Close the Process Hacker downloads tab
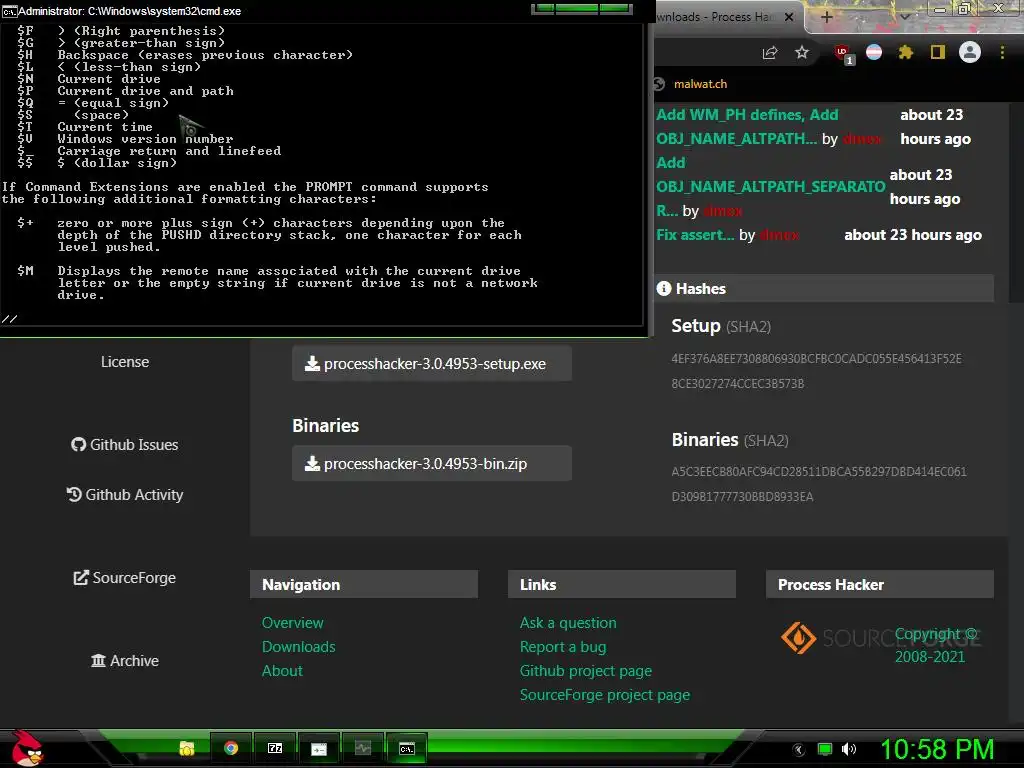Image resolution: width=1024 pixels, height=768 pixels. pyautogui.click(x=789, y=17)
